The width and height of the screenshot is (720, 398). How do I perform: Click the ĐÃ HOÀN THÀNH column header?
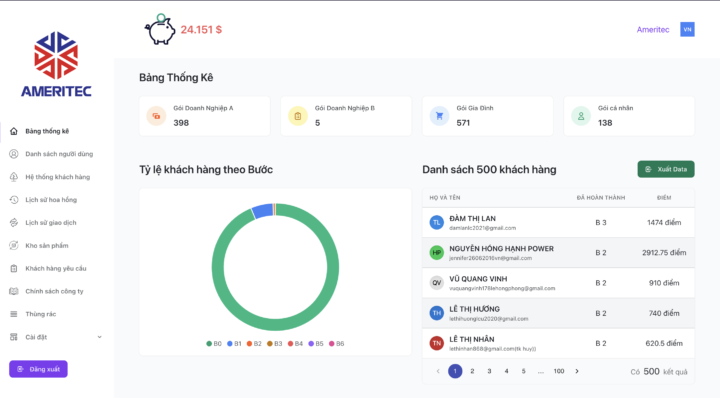point(601,198)
